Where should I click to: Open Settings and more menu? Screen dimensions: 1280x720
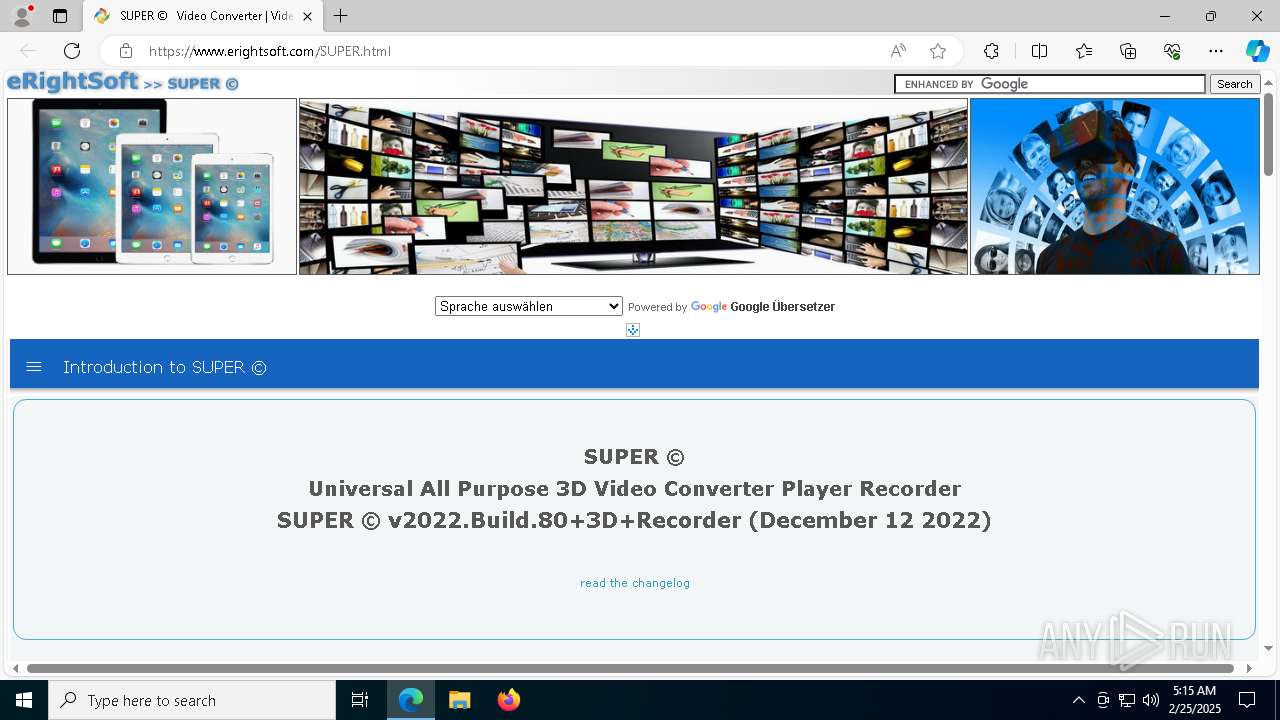(1216, 51)
